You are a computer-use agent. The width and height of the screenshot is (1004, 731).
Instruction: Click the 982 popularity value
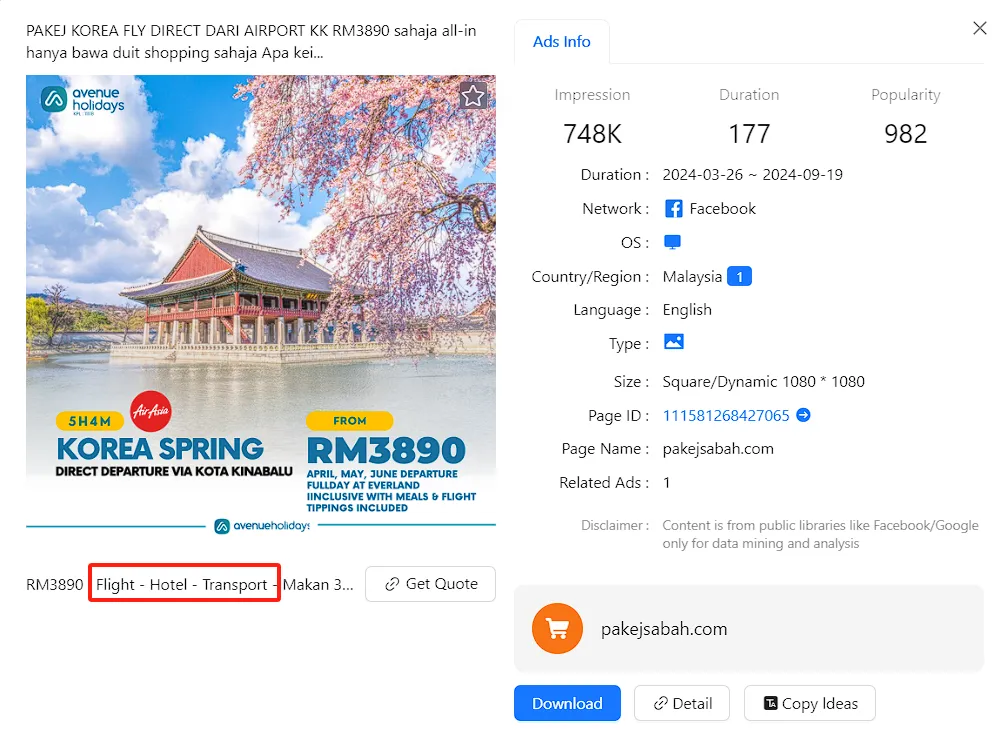905,134
